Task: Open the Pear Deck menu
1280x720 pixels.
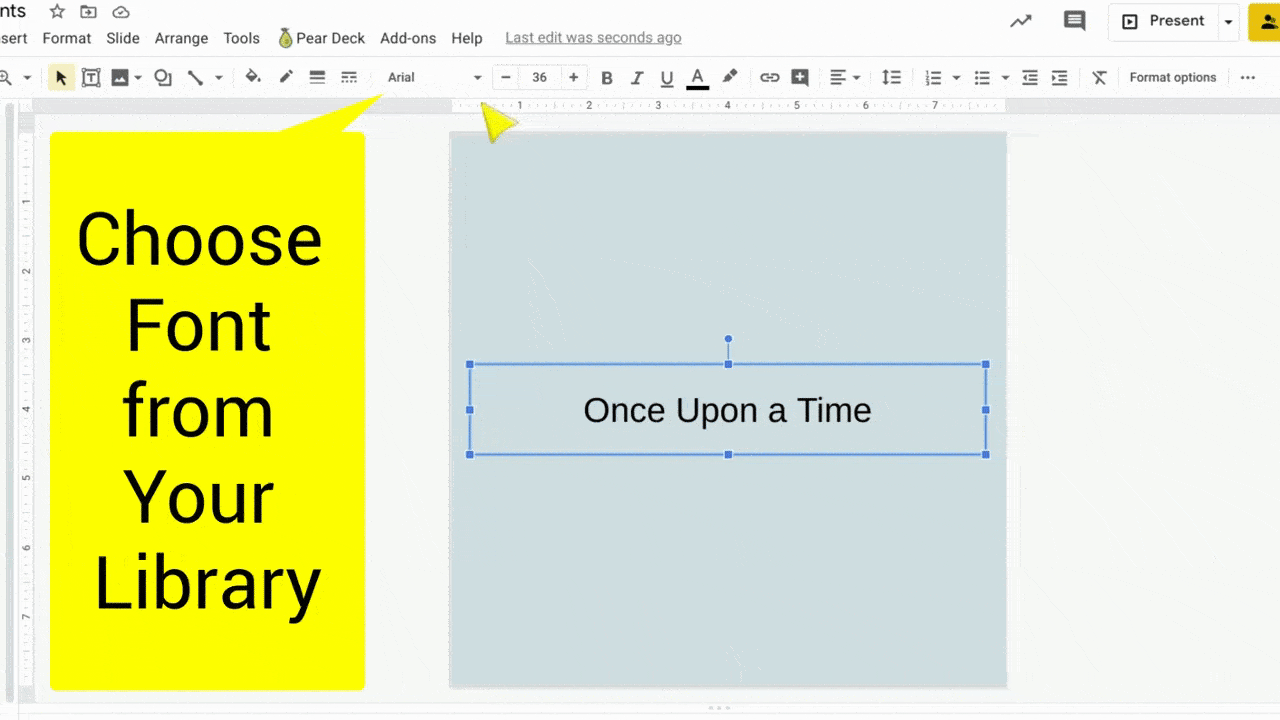Action: click(x=321, y=38)
